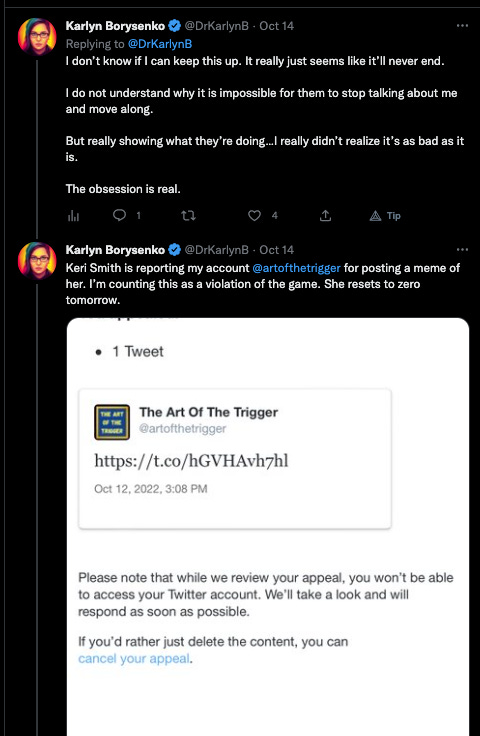Click the cancel your appeal link
The width and height of the screenshot is (480, 736).
point(134,659)
